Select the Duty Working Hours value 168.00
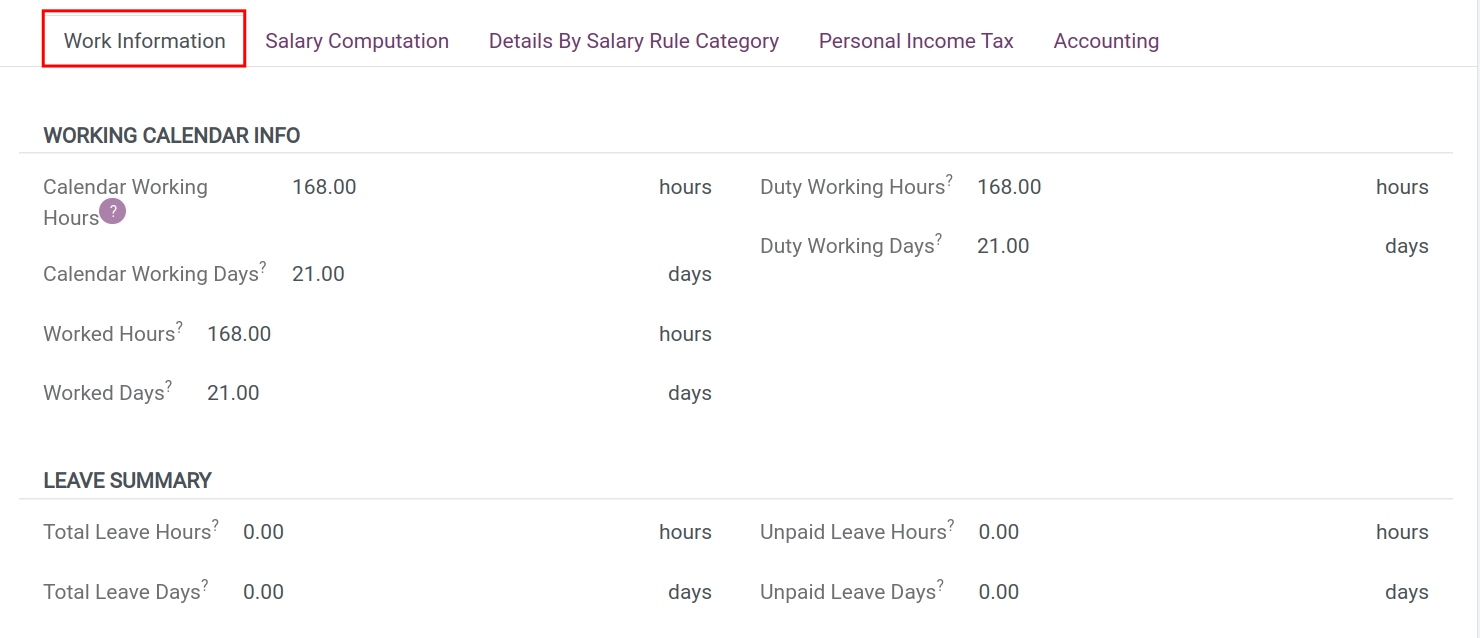Viewport: 1480px width, 638px height. coord(1009,186)
